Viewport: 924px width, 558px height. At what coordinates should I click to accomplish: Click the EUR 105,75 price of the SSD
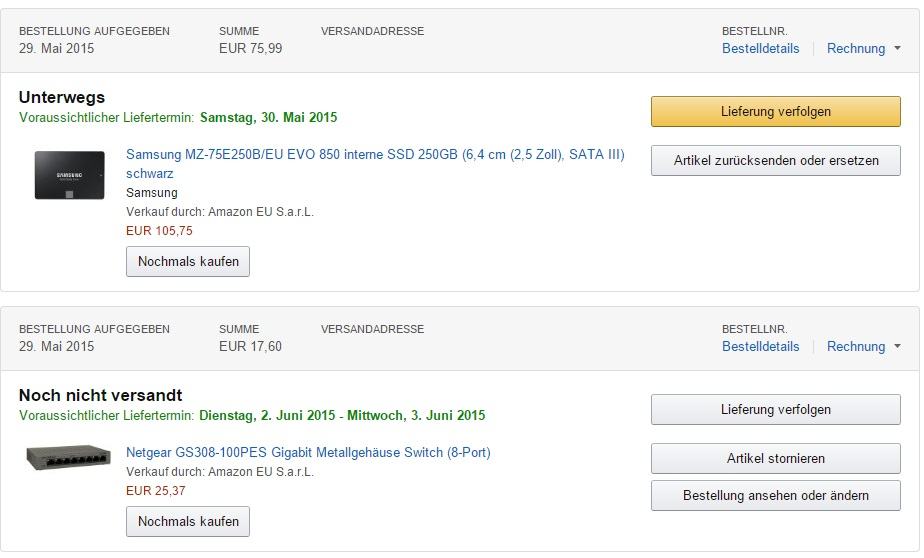(x=159, y=230)
